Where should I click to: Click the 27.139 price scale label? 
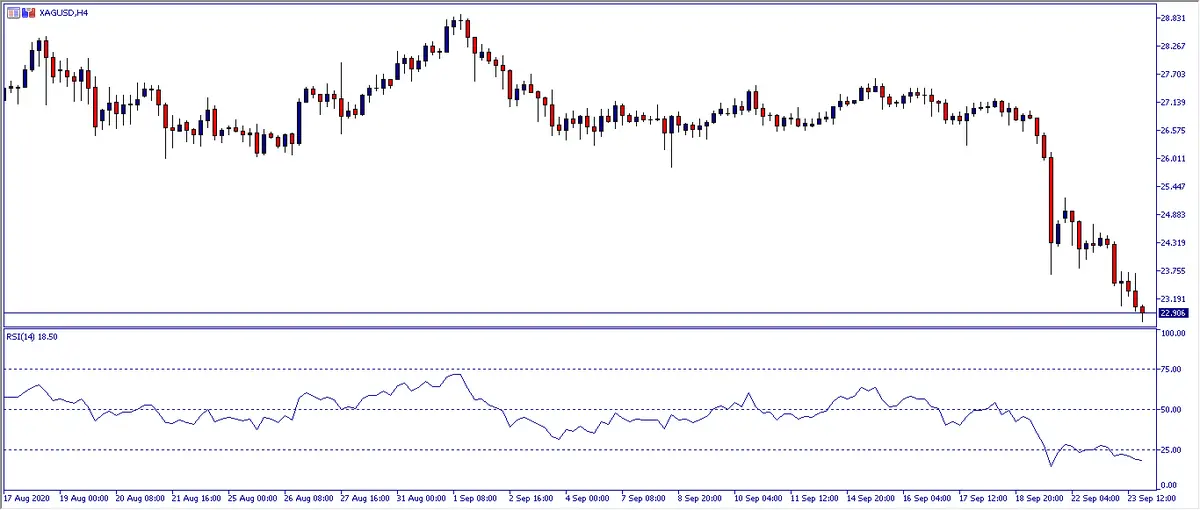1172,103
